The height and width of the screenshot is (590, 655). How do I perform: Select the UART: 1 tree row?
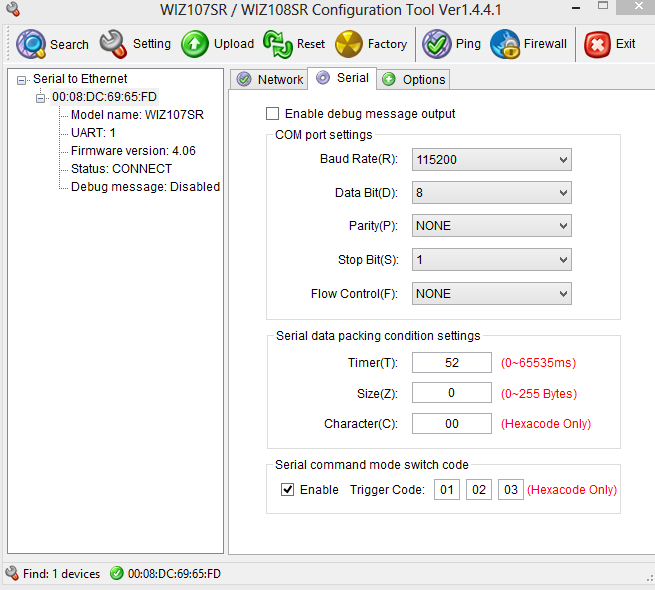pyautogui.click(x=93, y=133)
